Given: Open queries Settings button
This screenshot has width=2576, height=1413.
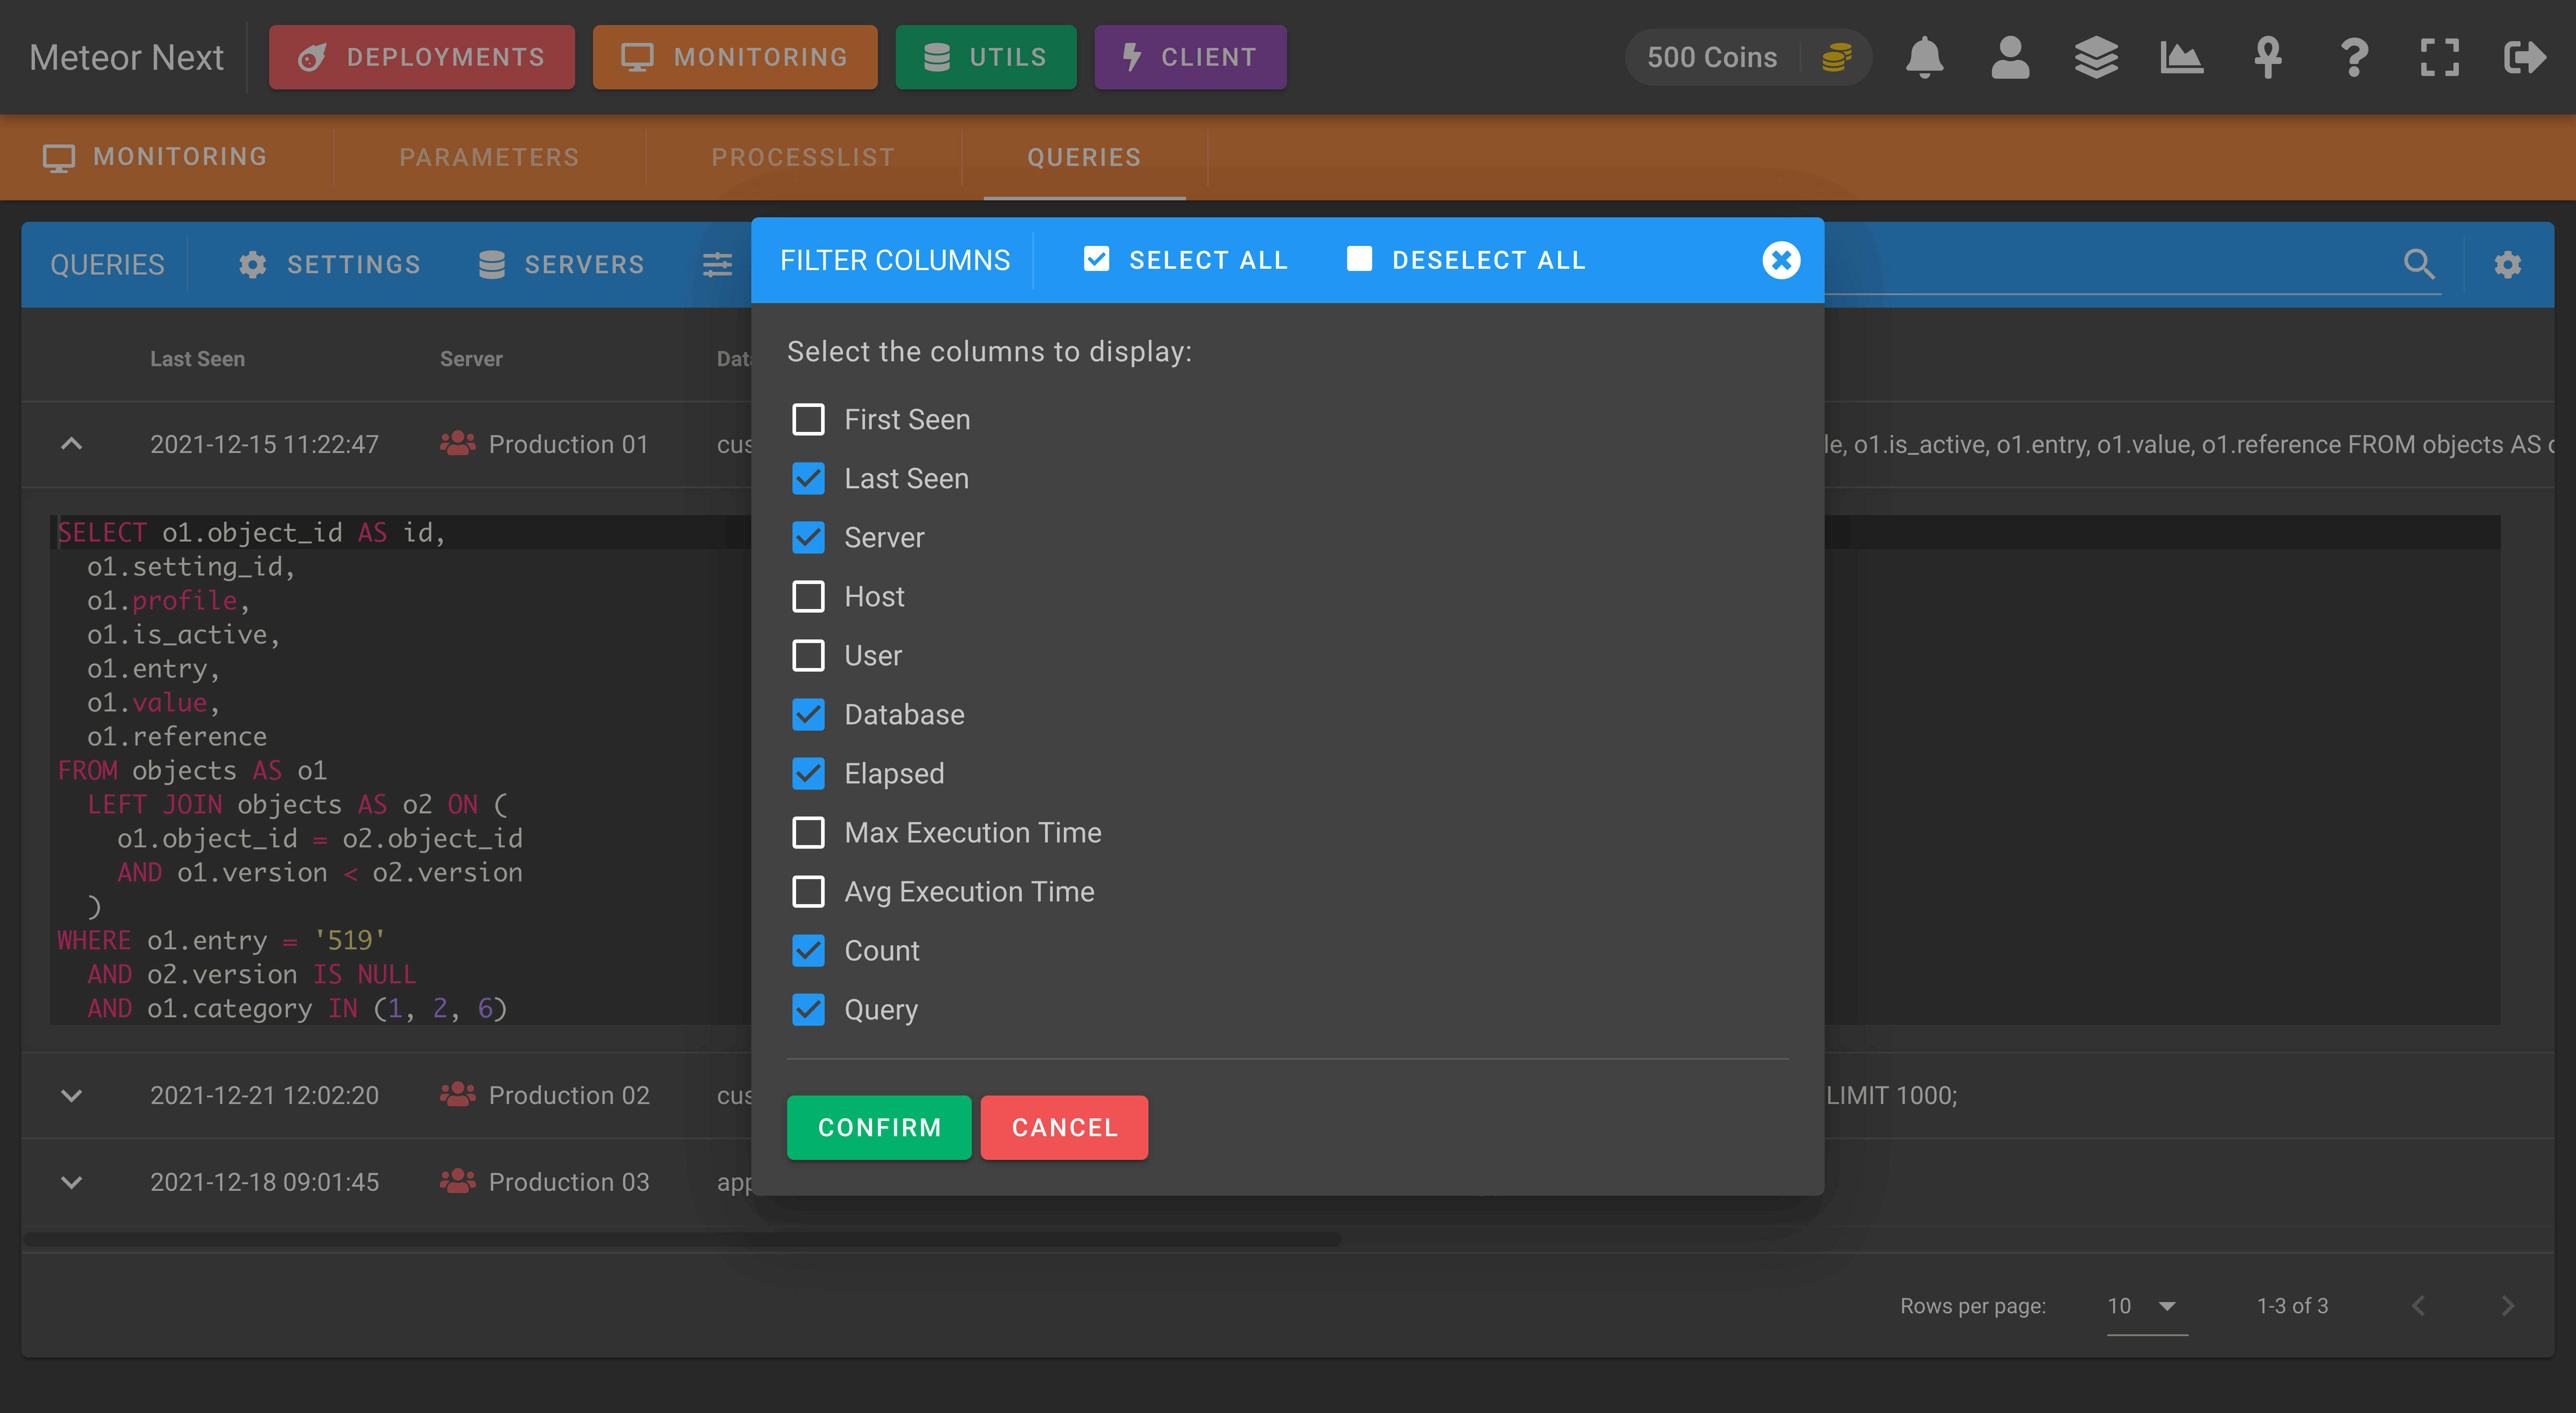Looking at the screenshot, I should point(329,265).
